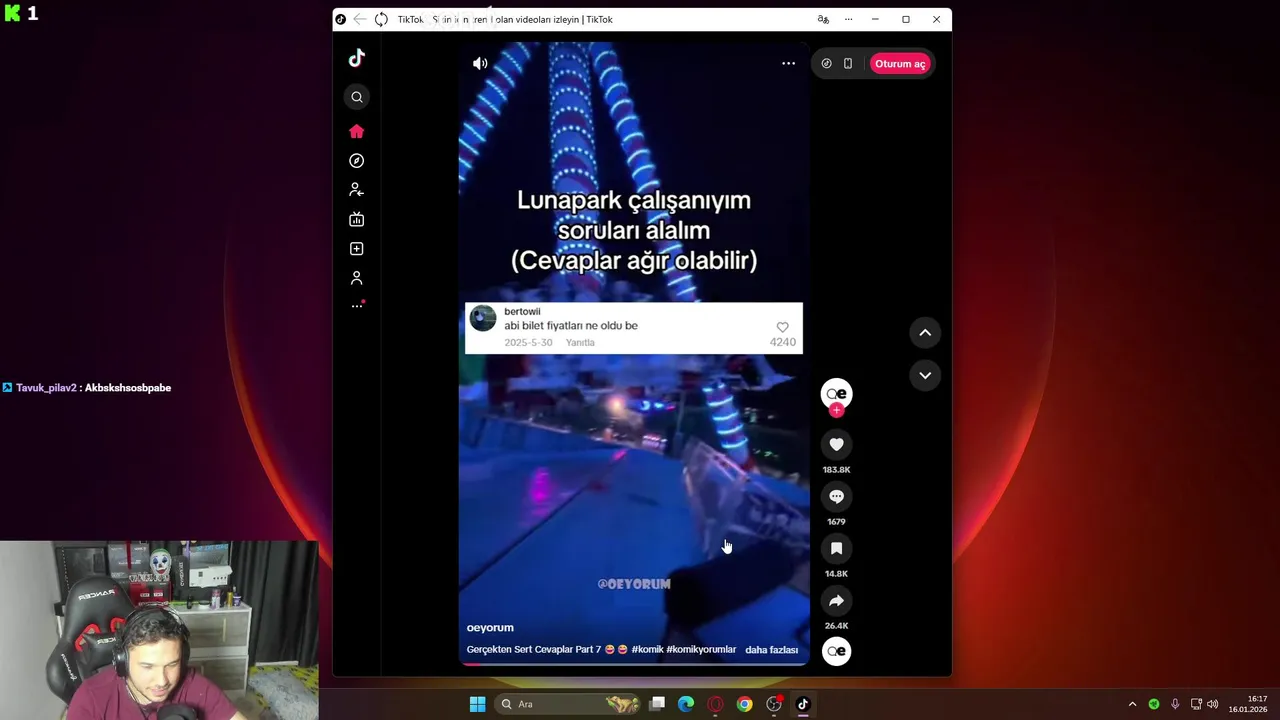Viewport: 1280px width, 720px height.
Task: Click the Upload plus icon
Action: click(357, 249)
